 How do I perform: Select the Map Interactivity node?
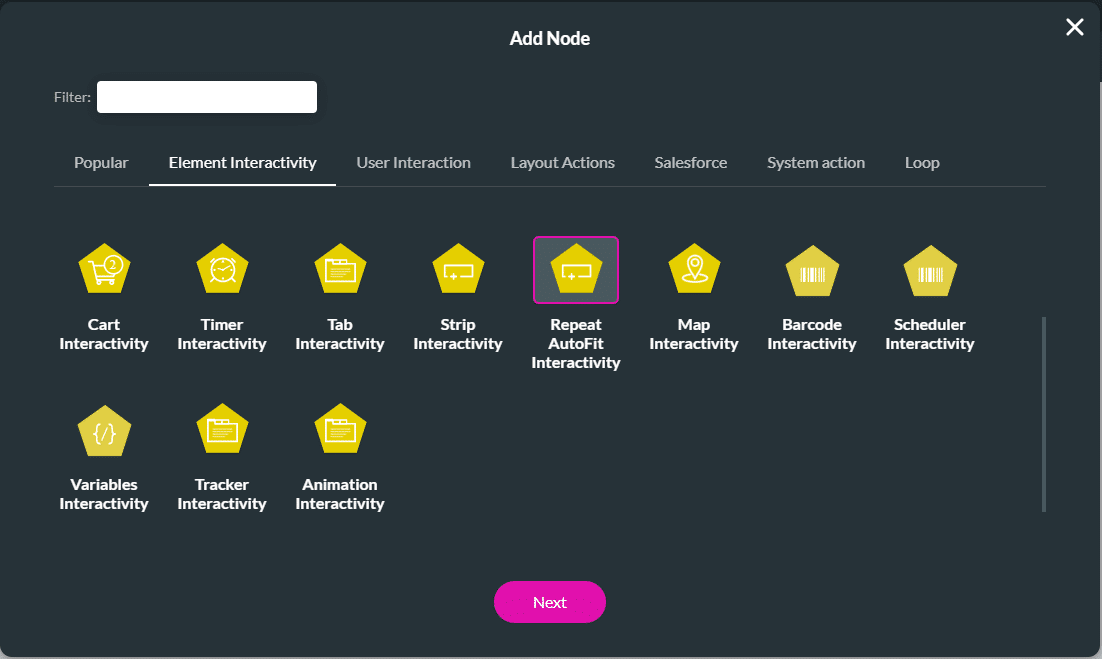click(694, 268)
